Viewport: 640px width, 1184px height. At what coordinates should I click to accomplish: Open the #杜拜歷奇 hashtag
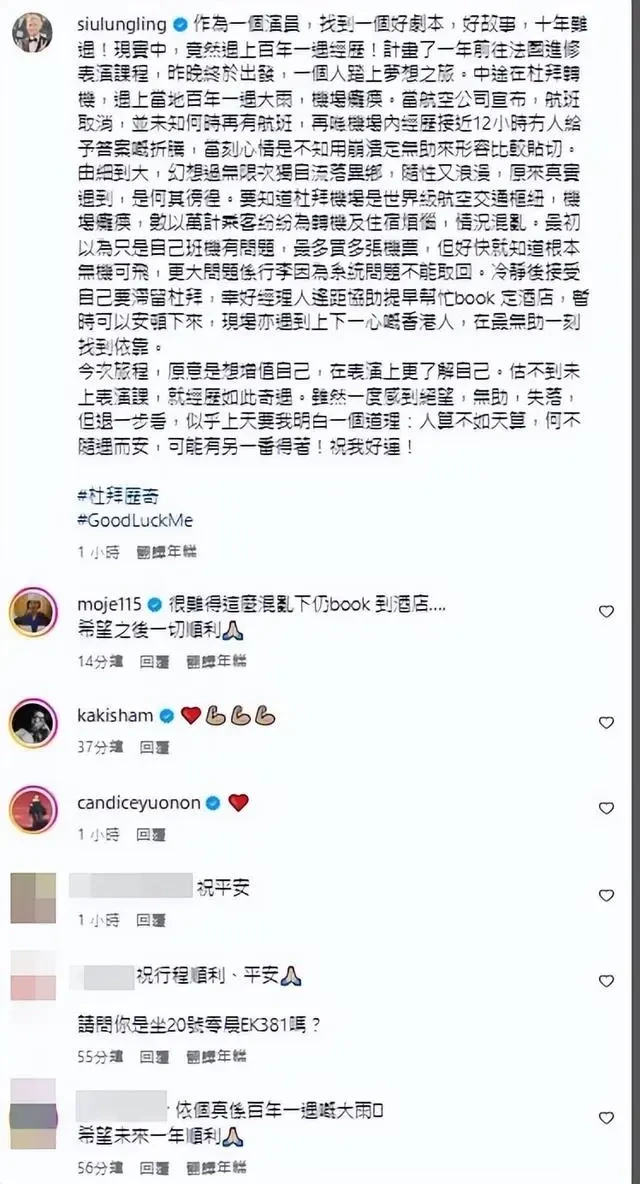(118, 496)
